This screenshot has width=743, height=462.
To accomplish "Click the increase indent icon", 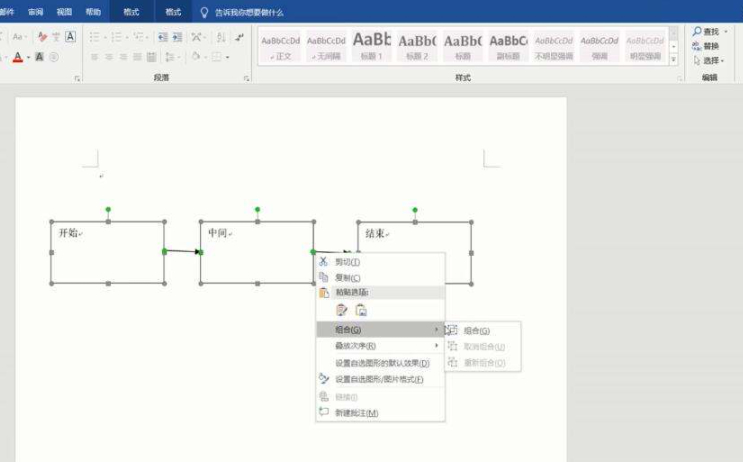I will click(x=178, y=37).
